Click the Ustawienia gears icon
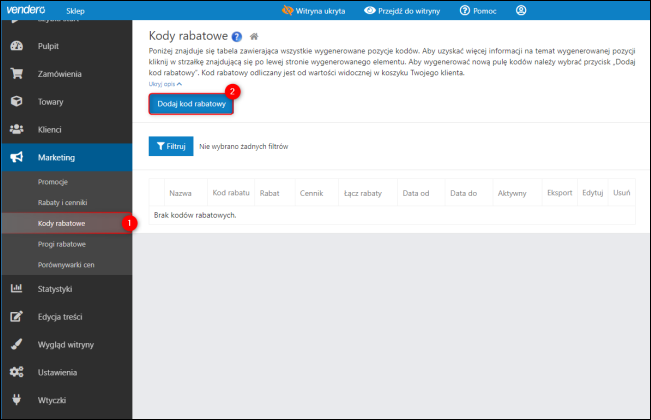The image size is (651, 420). (x=17, y=372)
